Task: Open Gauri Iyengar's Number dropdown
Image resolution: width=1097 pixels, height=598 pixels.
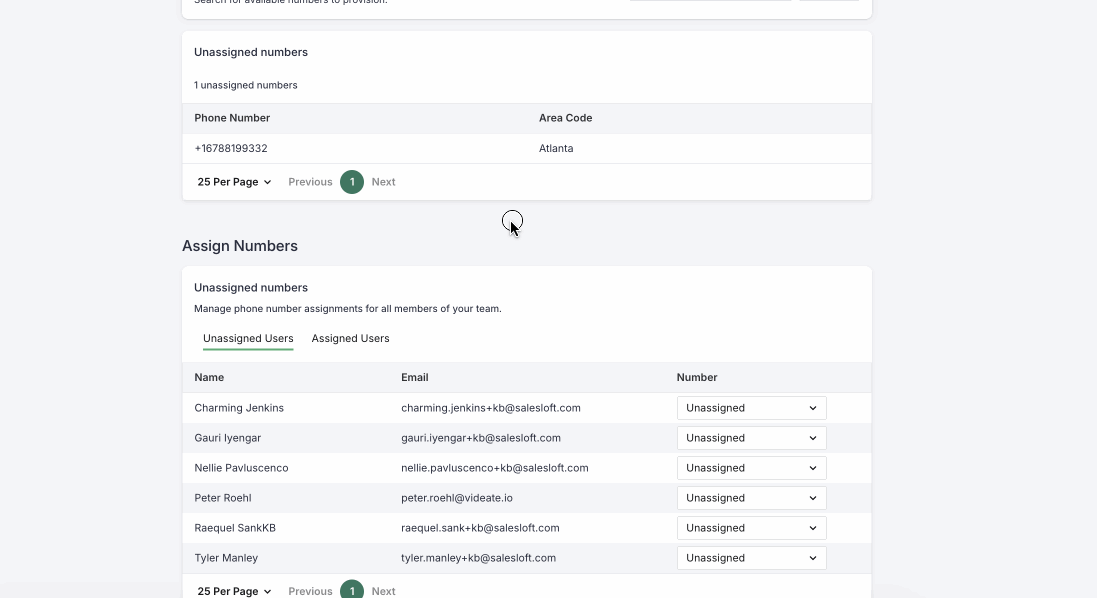Action: coord(750,437)
